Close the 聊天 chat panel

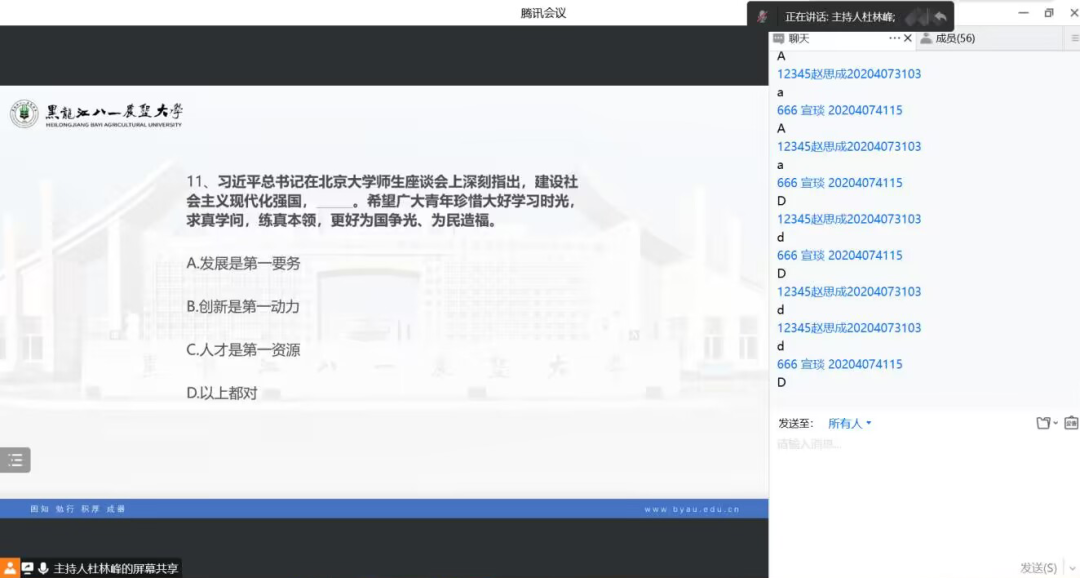point(907,37)
